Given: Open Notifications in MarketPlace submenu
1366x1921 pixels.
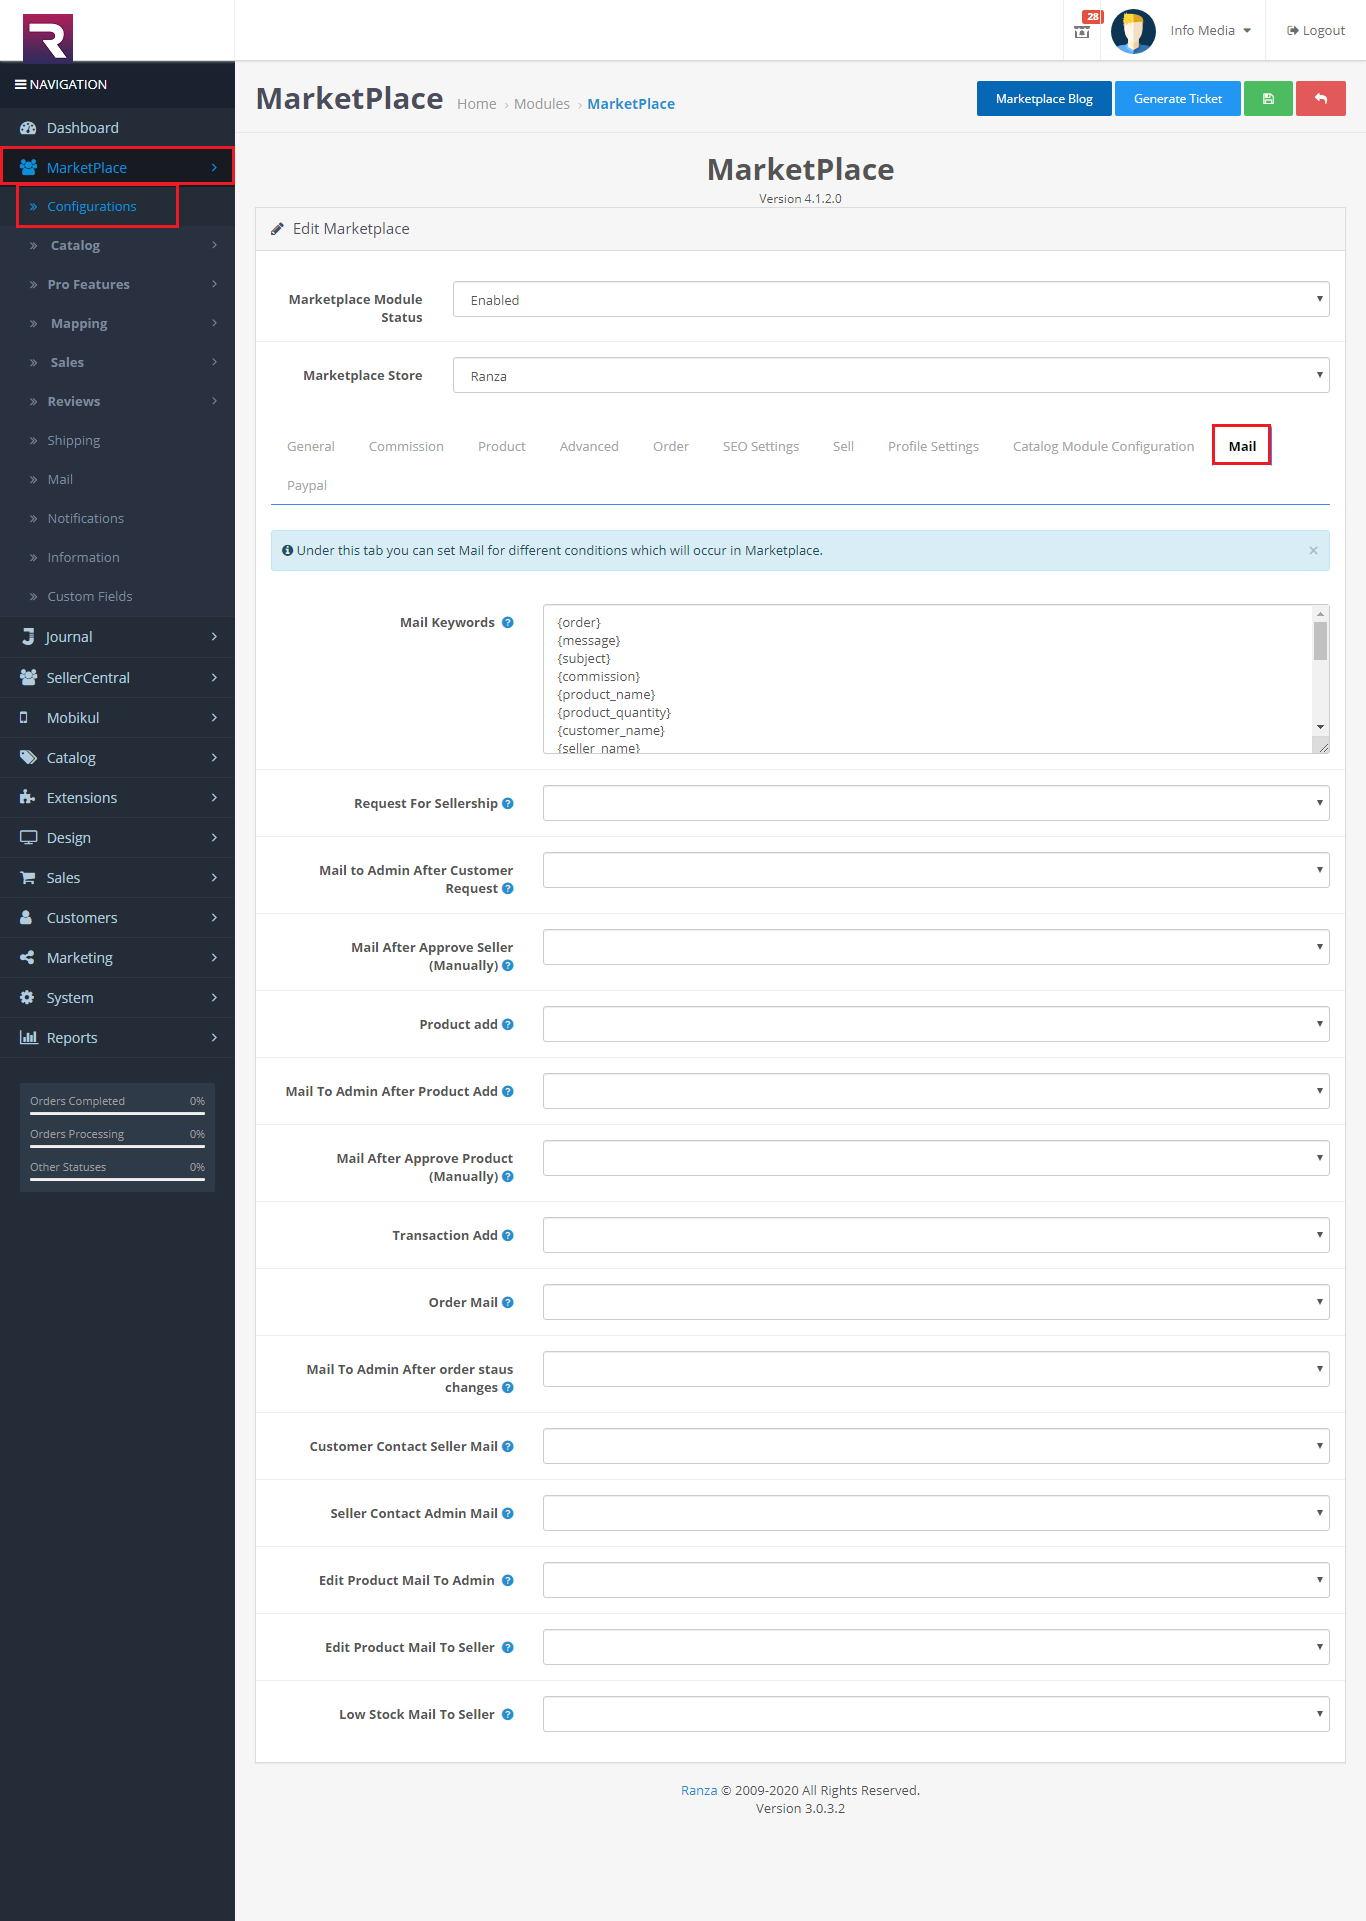Looking at the screenshot, I should coord(86,519).
